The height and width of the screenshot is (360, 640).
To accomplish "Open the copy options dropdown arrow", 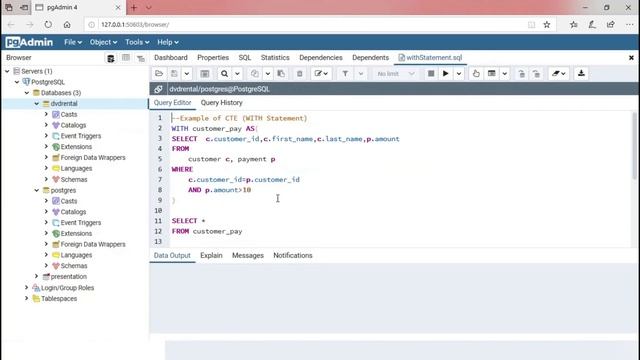I will (x=267, y=74).
